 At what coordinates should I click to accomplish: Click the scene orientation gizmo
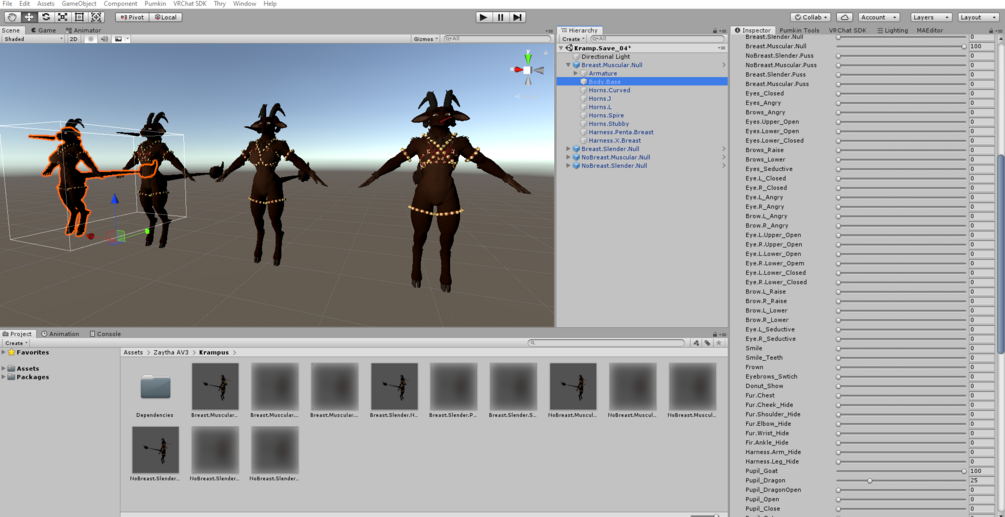(x=527, y=69)
